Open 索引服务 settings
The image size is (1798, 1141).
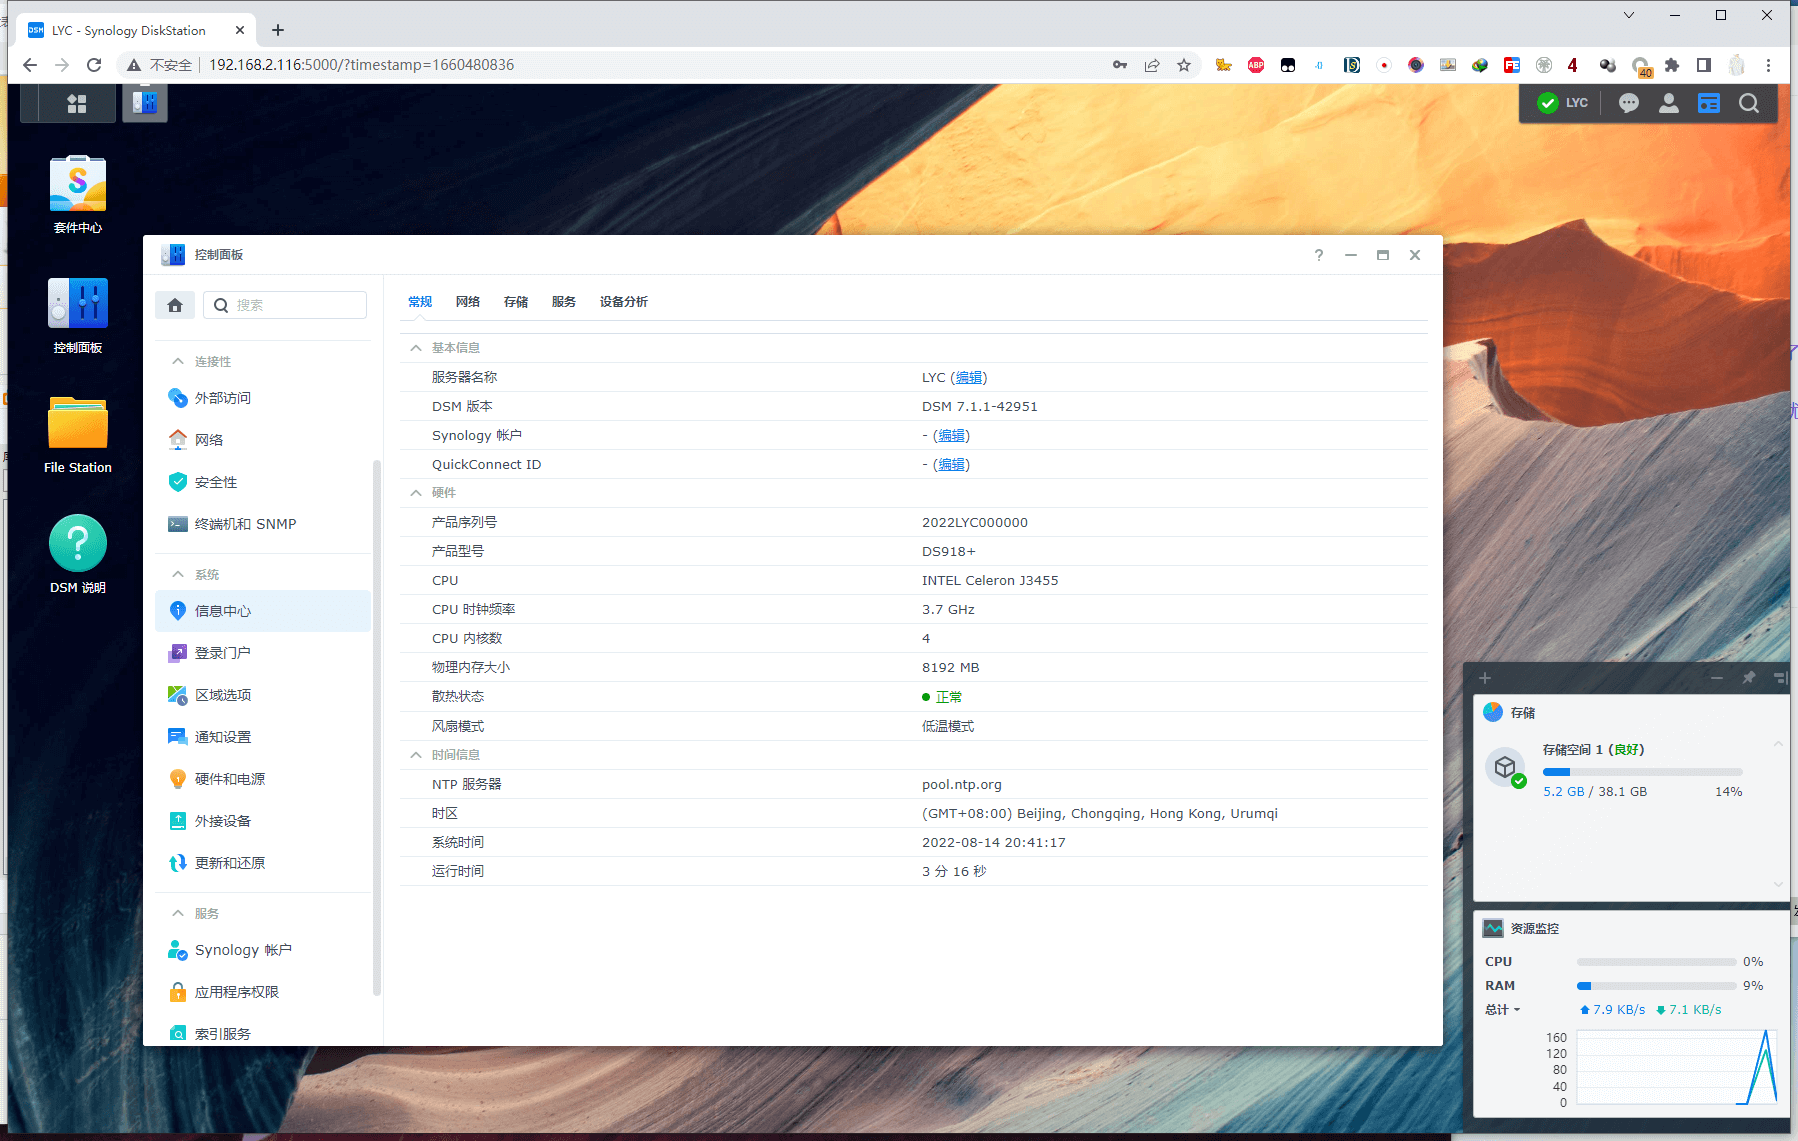click(x=263, y=1033)
